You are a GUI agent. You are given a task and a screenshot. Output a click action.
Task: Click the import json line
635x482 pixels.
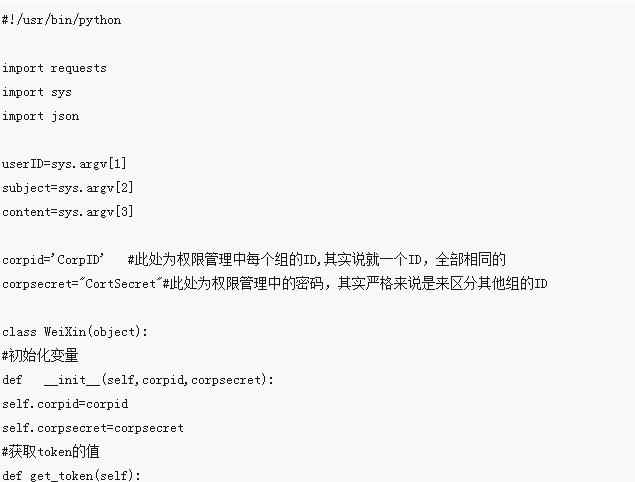pos(40,116)
